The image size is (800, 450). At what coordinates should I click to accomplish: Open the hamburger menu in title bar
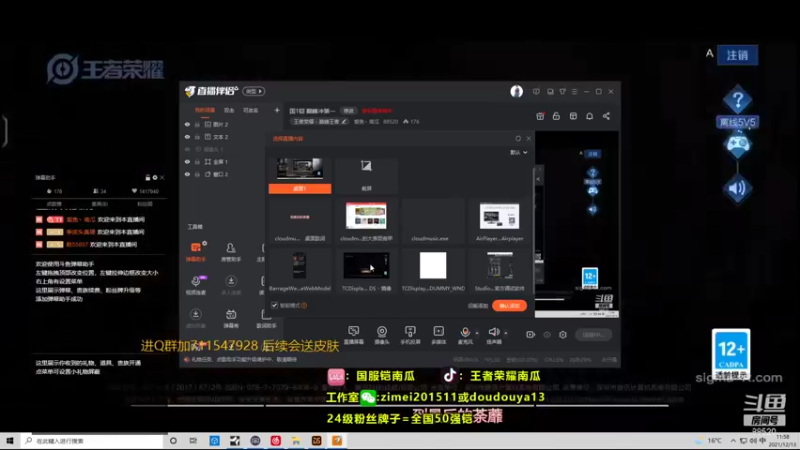574,92
